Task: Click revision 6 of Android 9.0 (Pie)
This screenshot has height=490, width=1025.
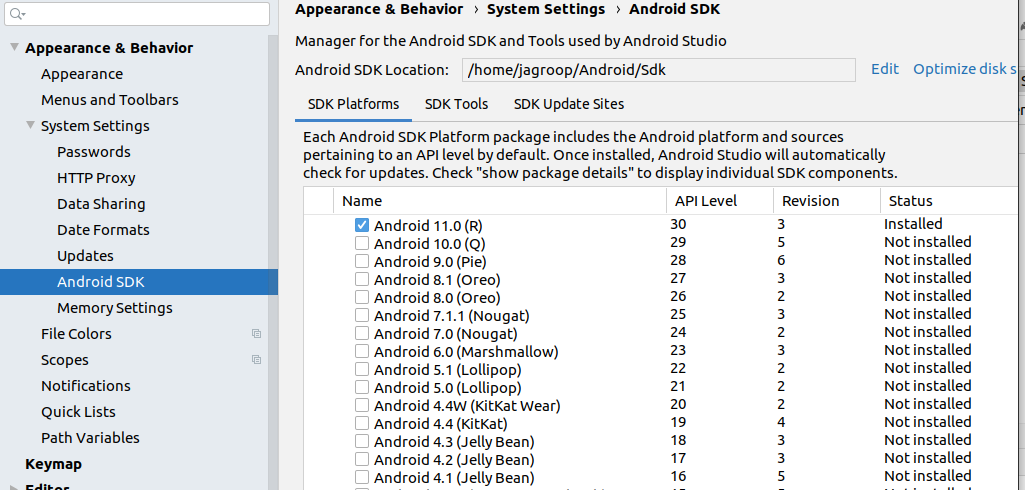Action: point(781,260)
